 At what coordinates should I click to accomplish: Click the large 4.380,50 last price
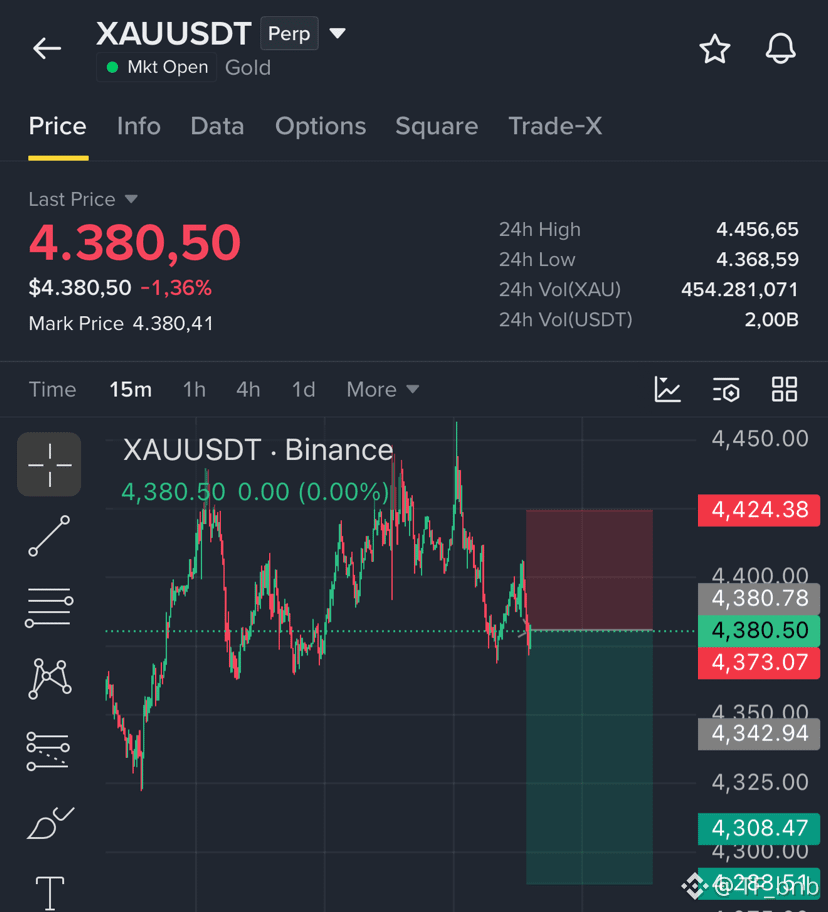135,243
